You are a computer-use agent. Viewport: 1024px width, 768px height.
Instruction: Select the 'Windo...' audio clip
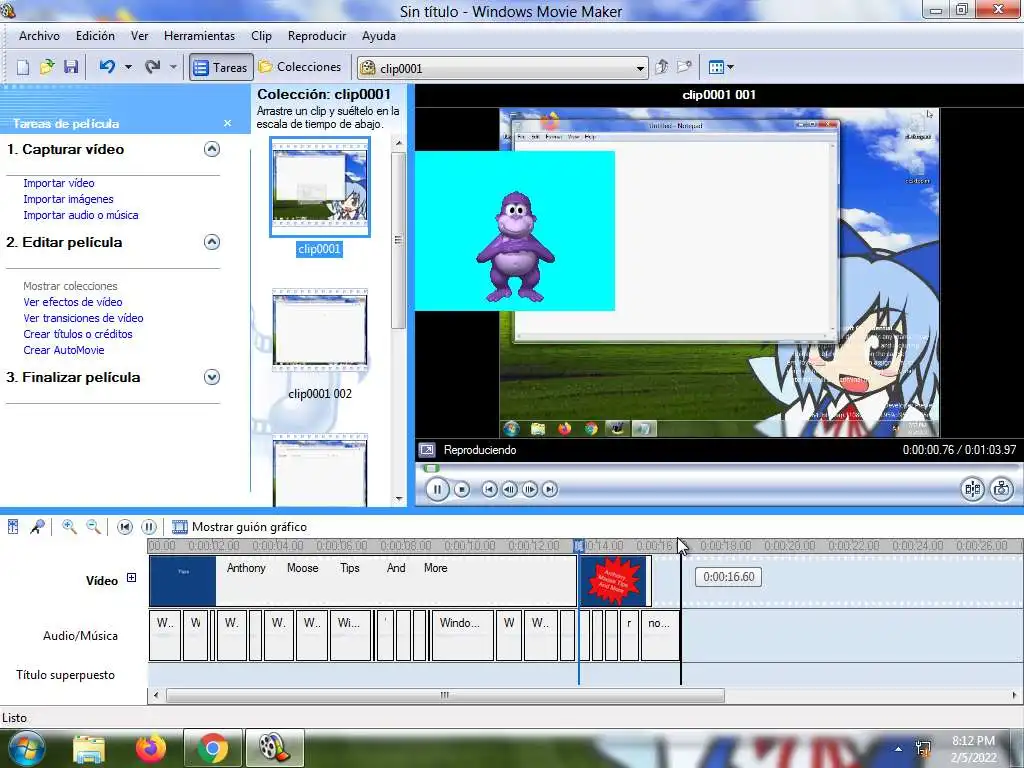[462, 635]
